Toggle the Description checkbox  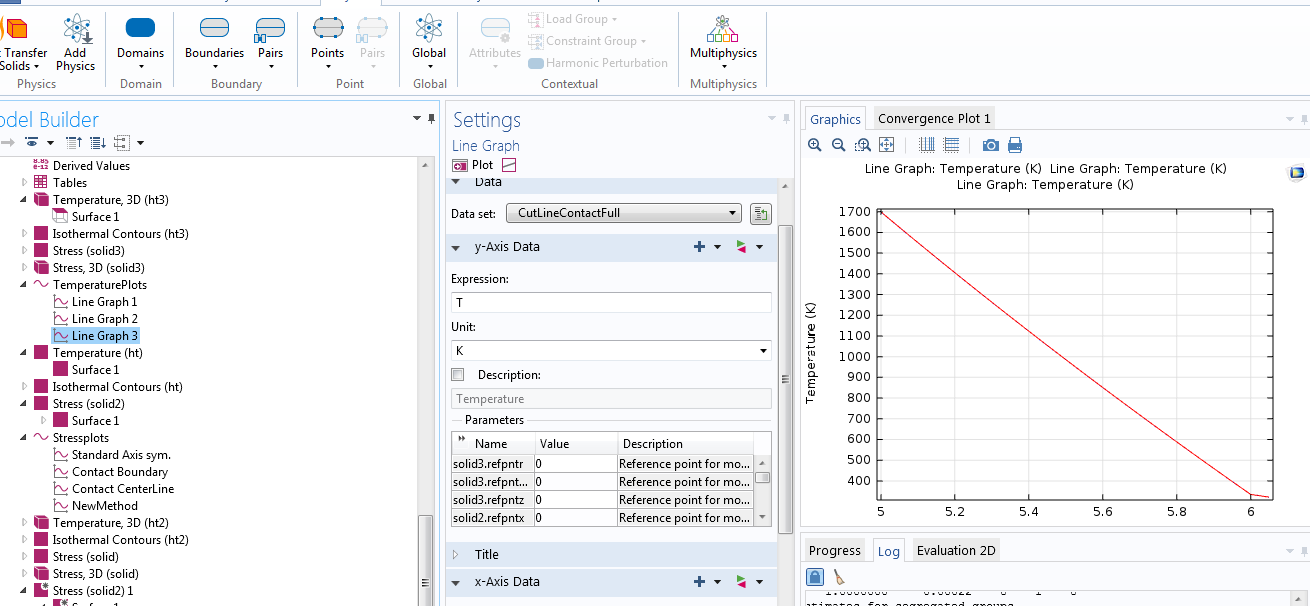[458, 375]
